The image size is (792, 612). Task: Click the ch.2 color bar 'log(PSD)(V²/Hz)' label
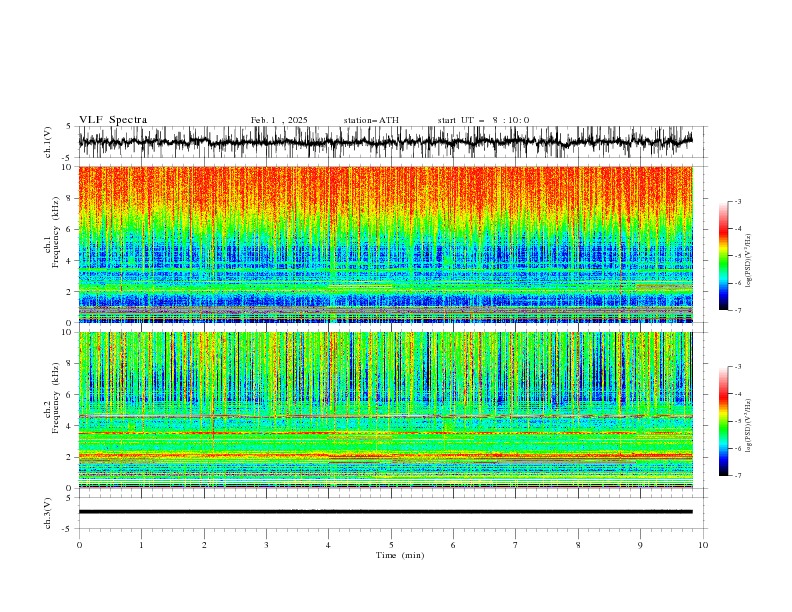point(750,426)
